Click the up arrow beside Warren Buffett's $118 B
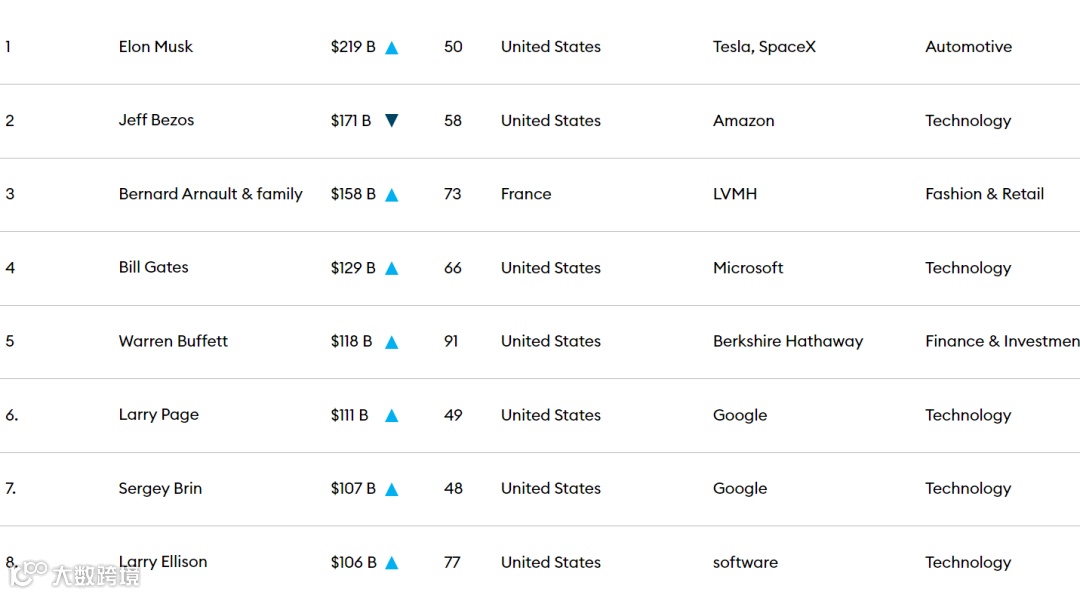Screen dimensions: 1080x595 point(392,342)
